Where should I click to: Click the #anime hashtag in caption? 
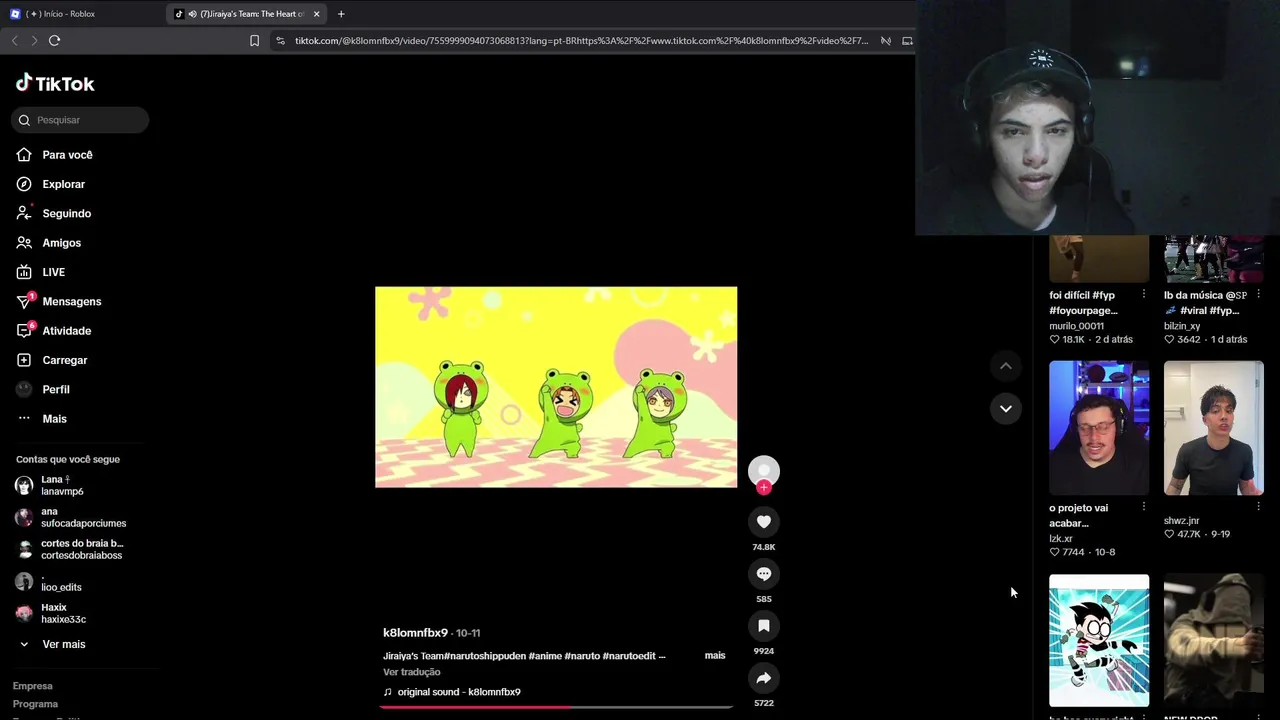pos(545,656)
